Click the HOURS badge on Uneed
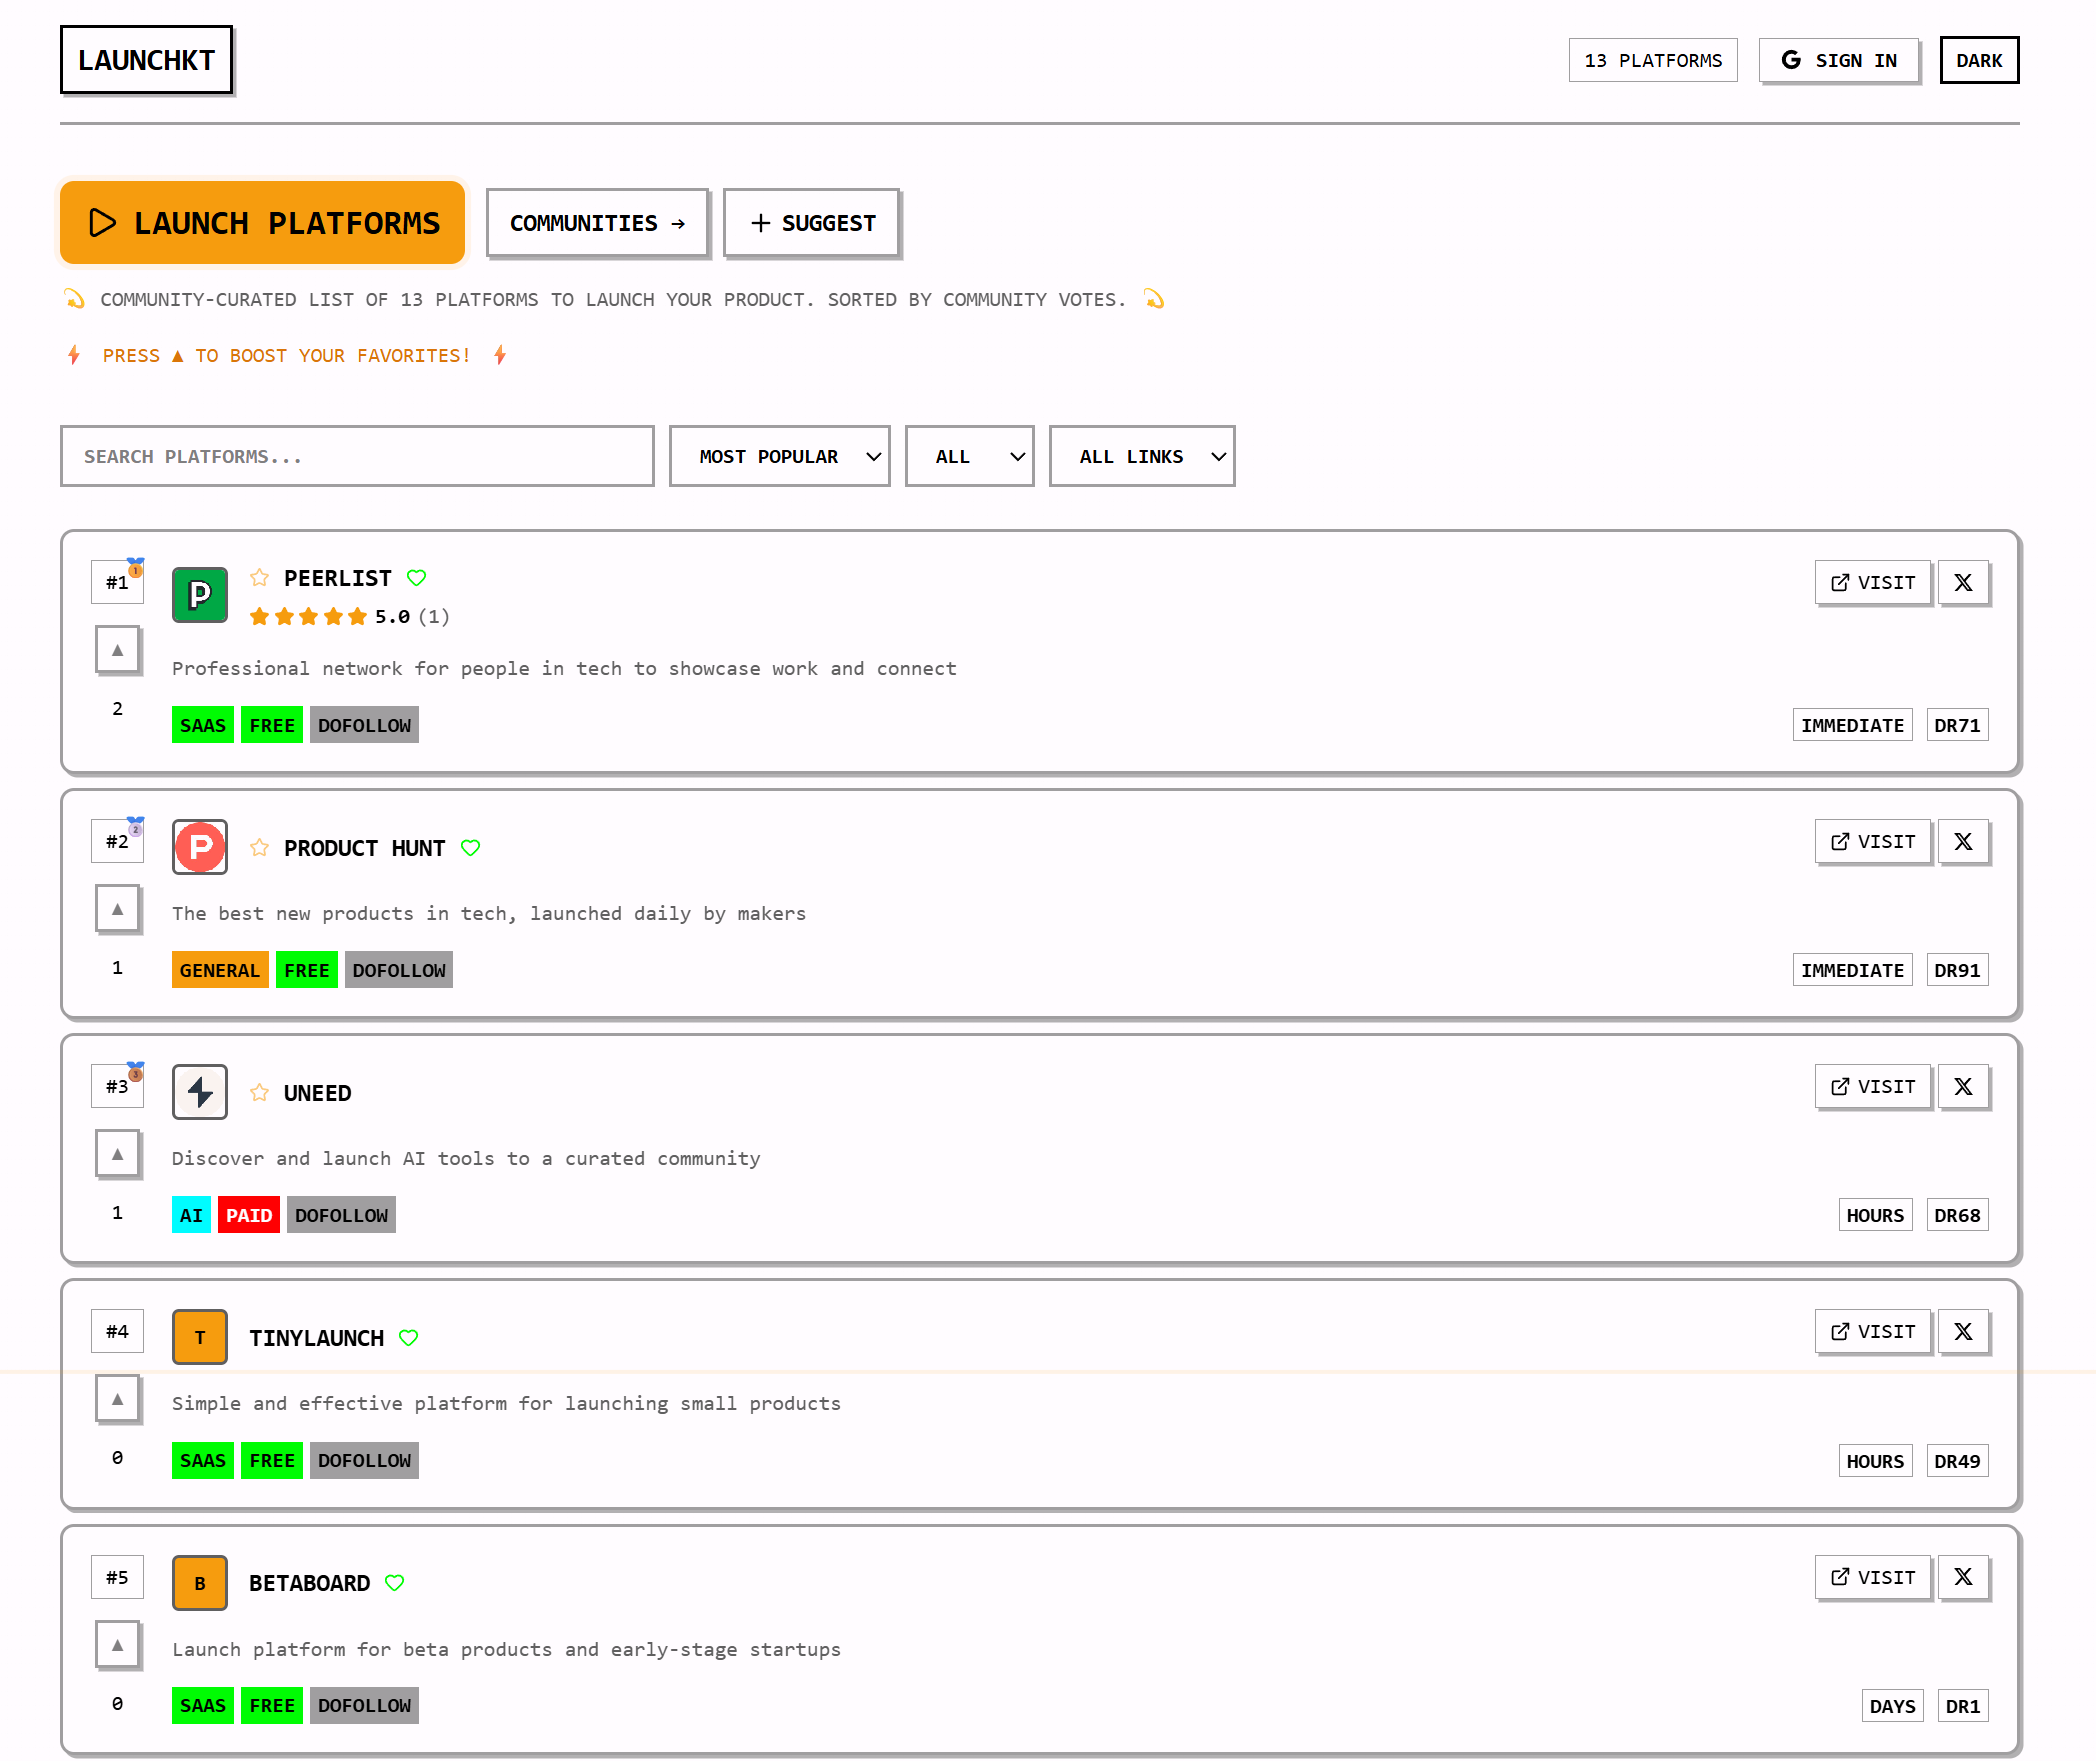 (1875, 1215)
